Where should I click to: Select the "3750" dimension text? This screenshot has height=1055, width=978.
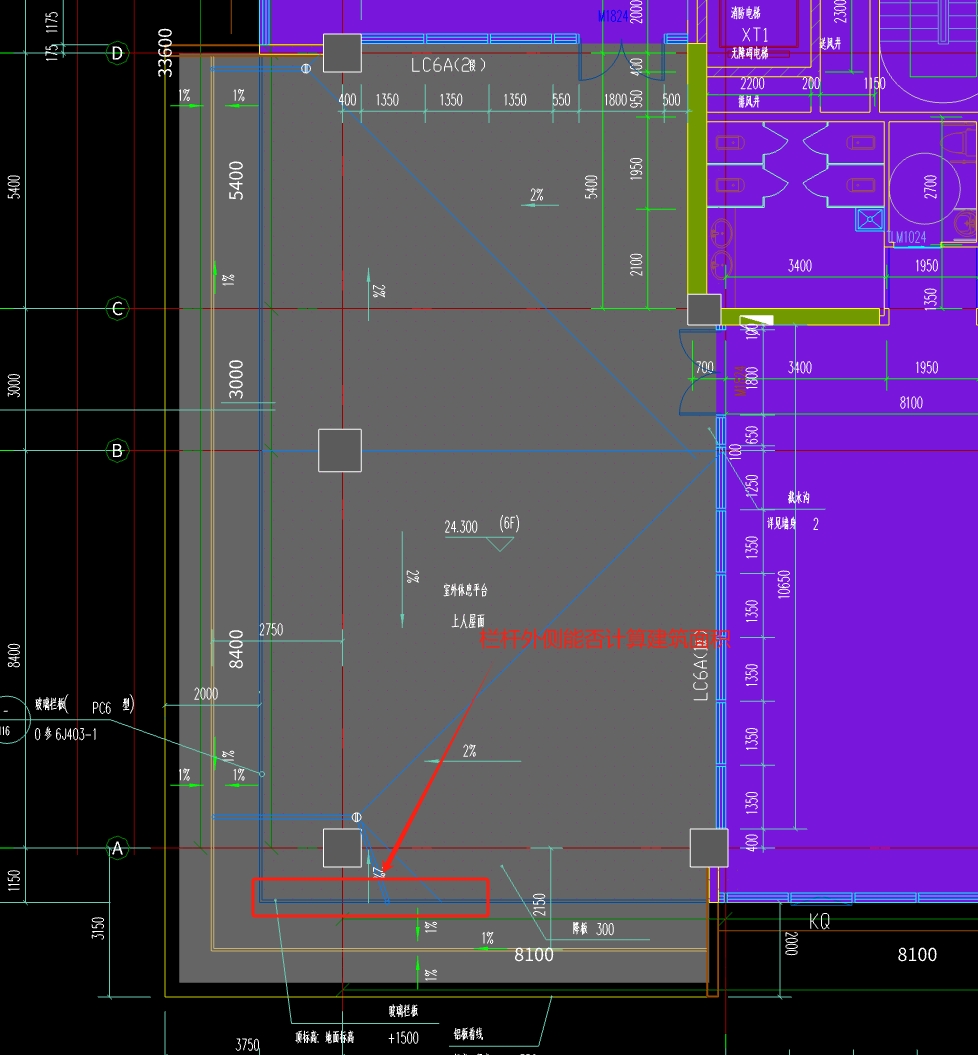point(248,1045)
